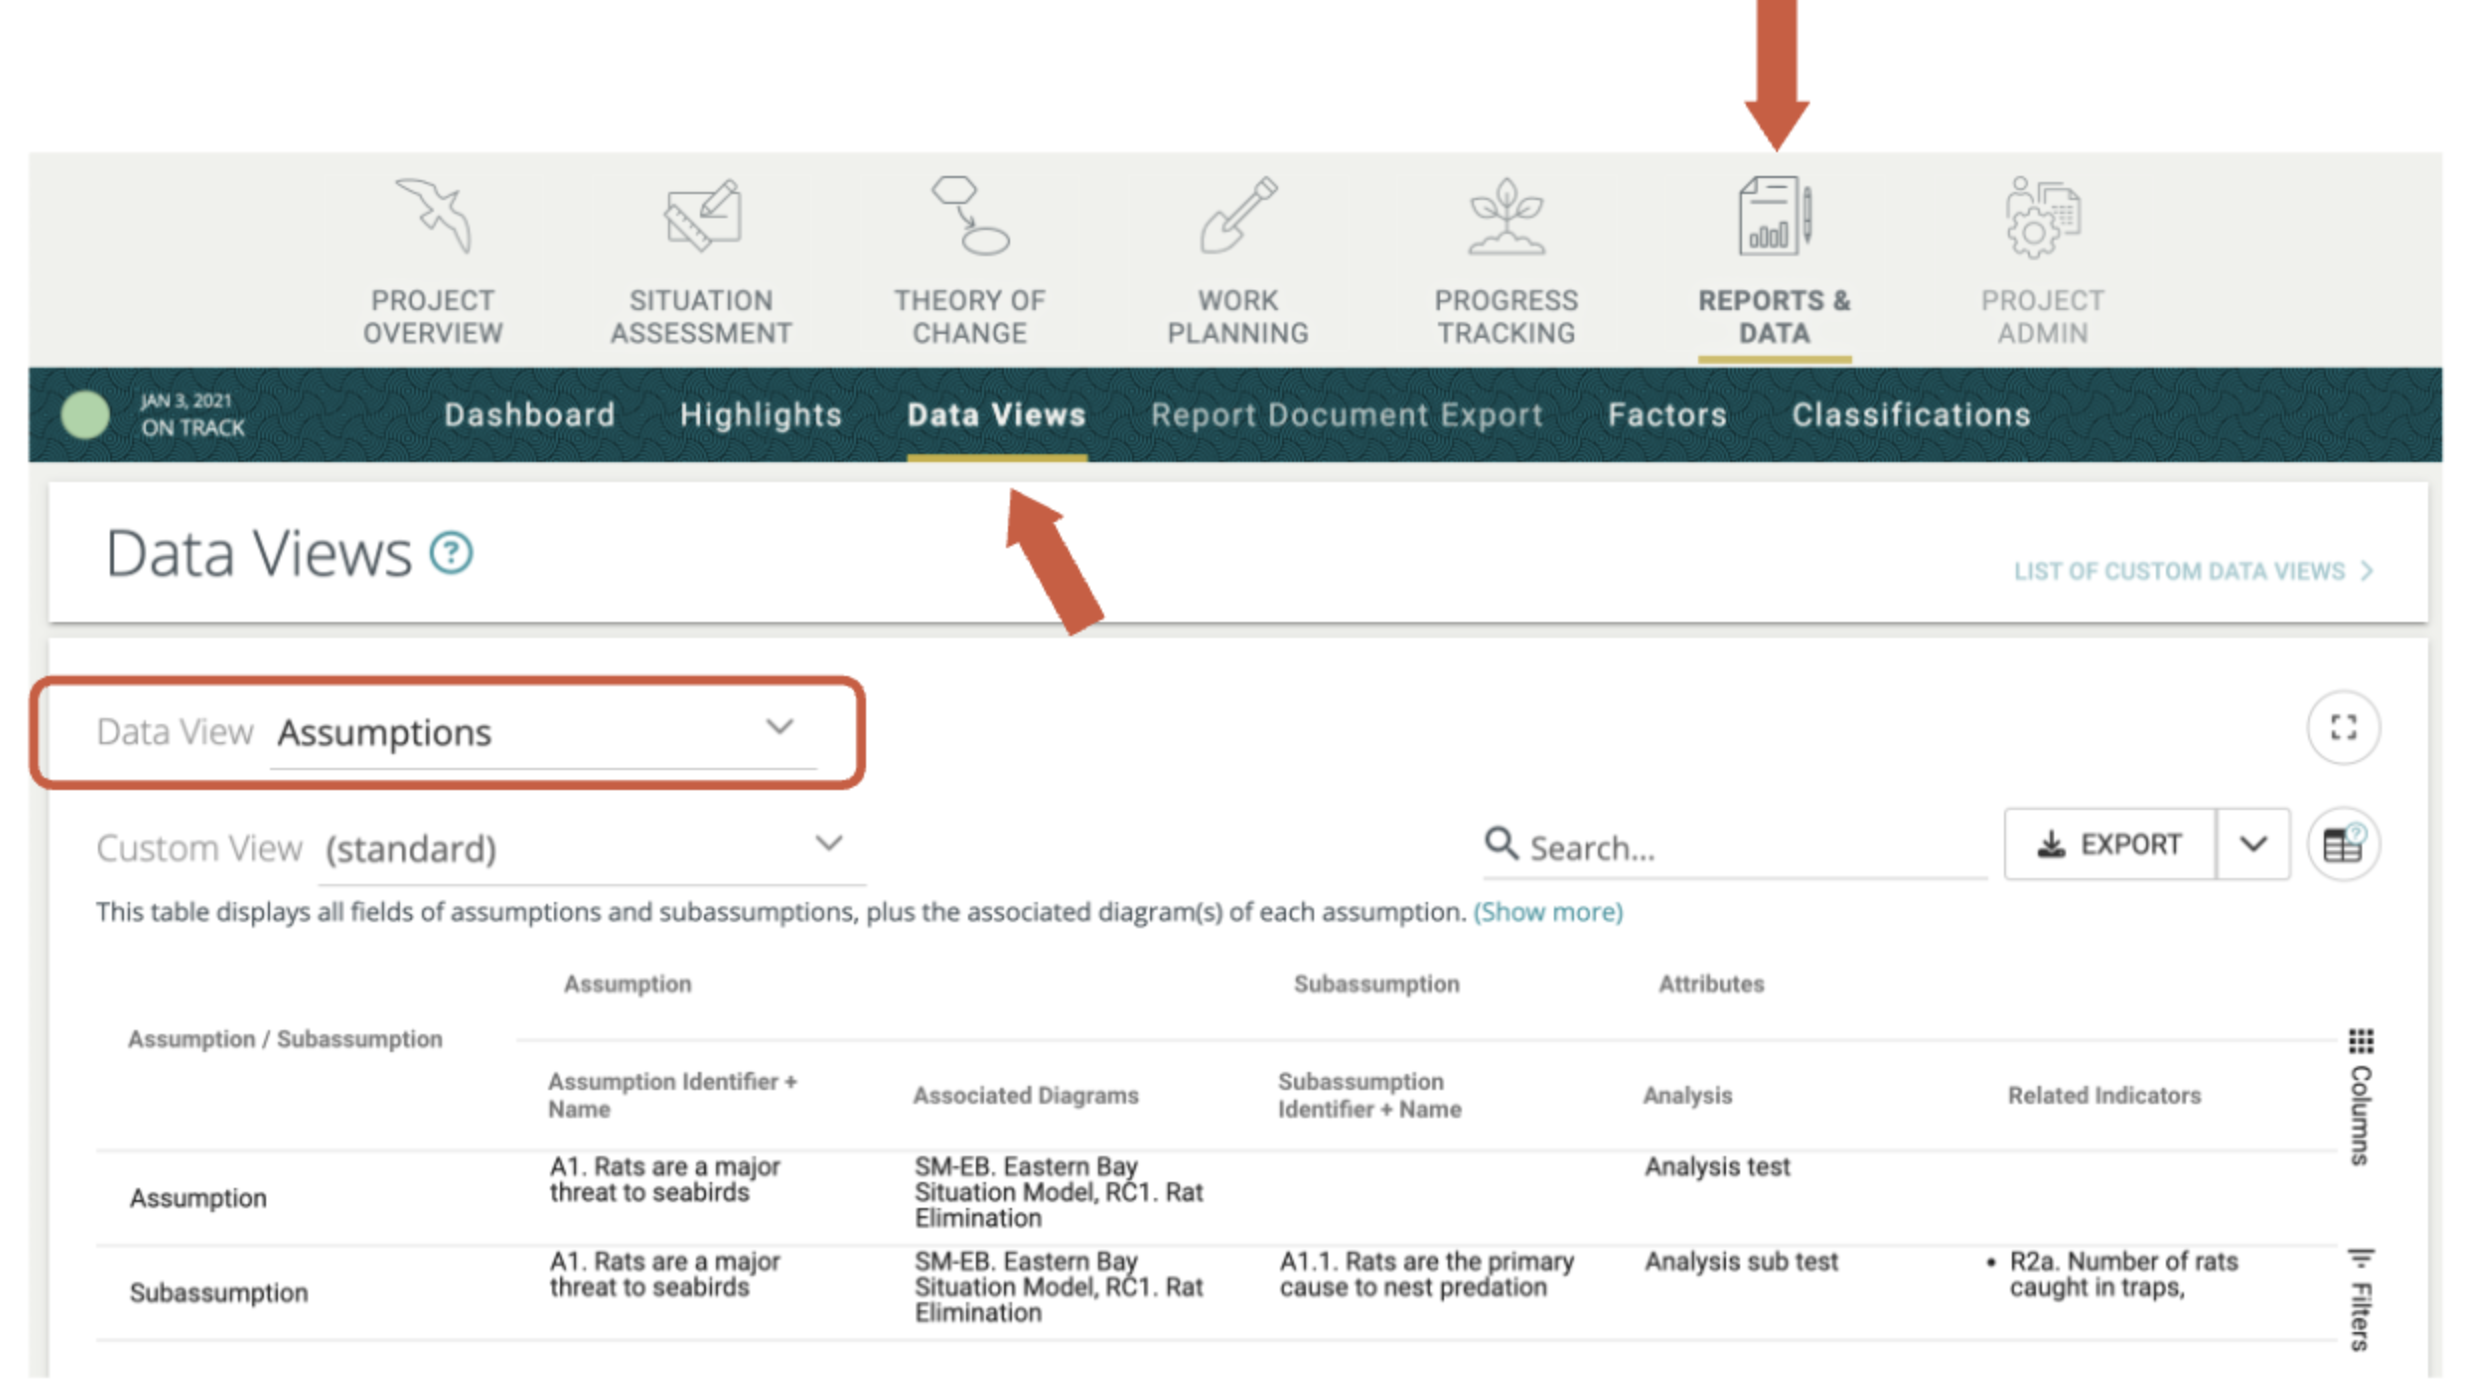The width and height of the screenshot is (2470, 1400).
Task: Click the table settings icon beside Export
Action: 2343,845
